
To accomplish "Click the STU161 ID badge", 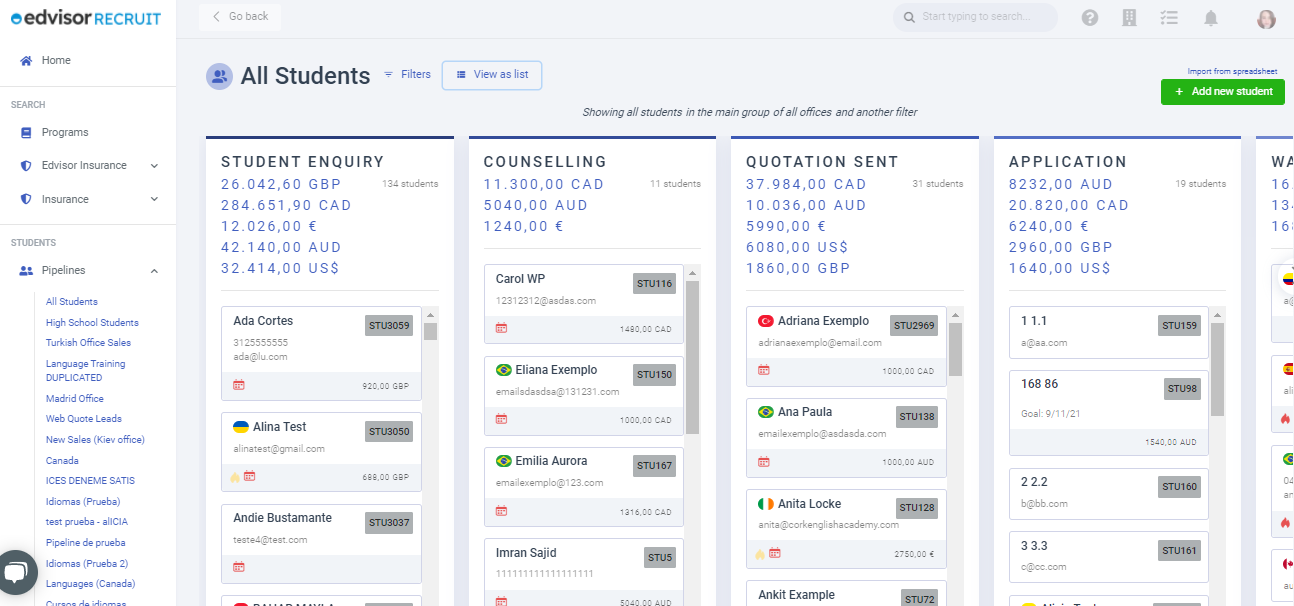I will tap(1180, 551).
